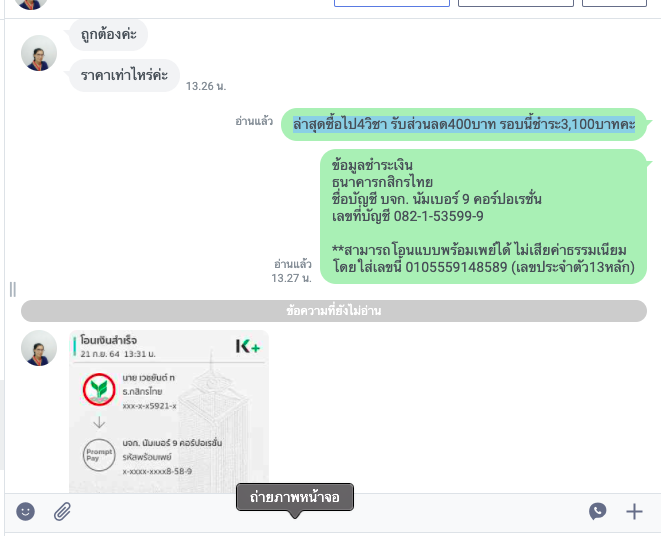Open more options with the plus icon

pyautogui.click(x=634, y=512)
